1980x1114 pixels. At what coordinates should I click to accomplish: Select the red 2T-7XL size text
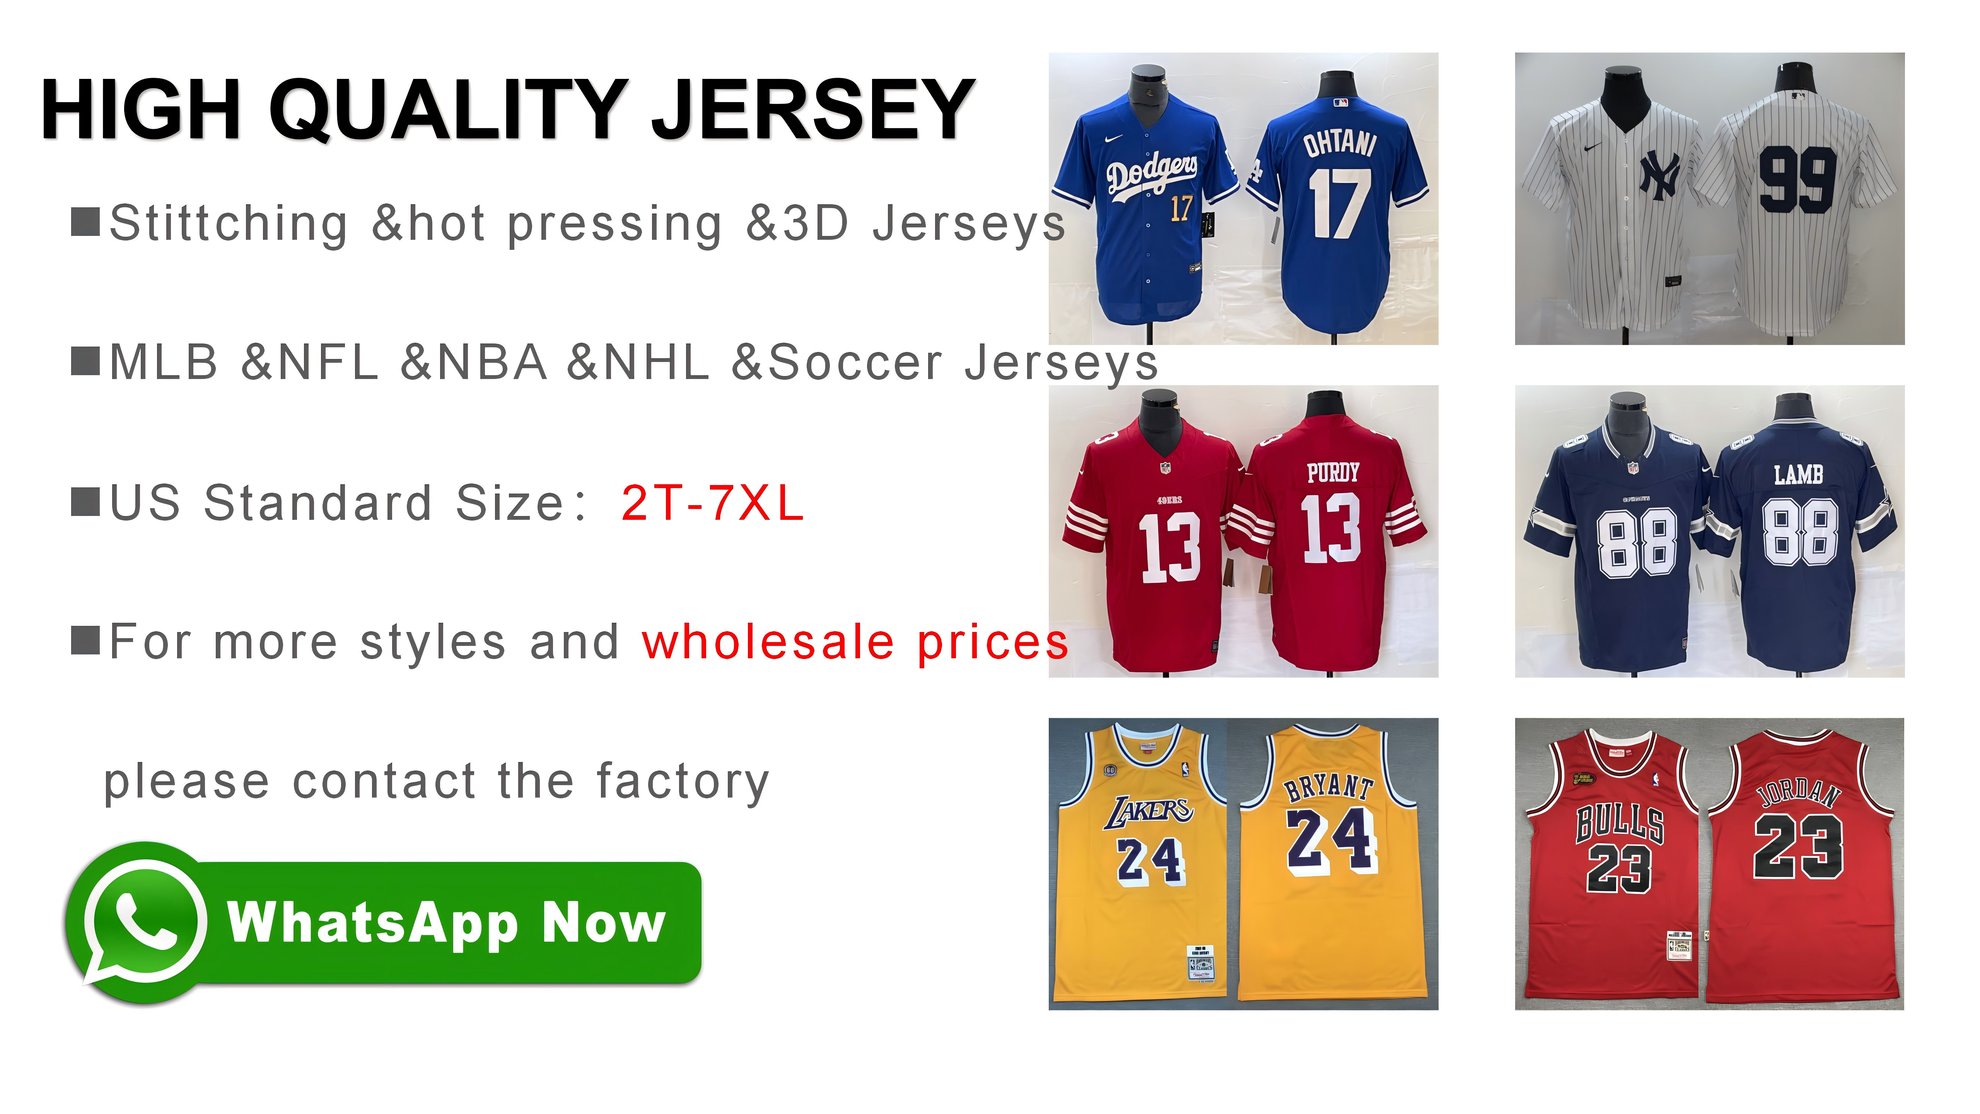coord(712,503)
